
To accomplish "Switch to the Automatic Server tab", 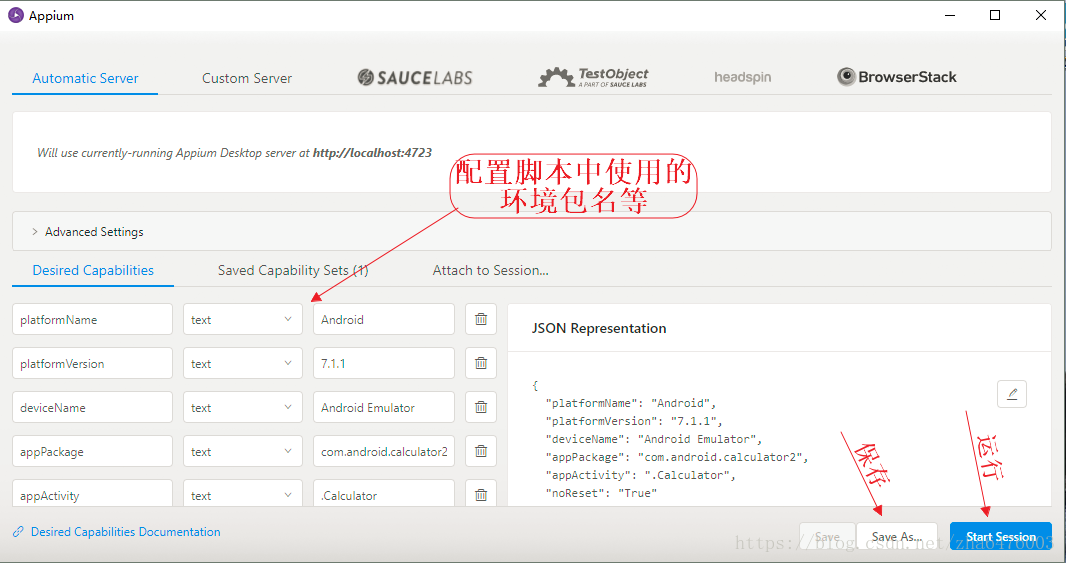I will click(x=85, y=78).
